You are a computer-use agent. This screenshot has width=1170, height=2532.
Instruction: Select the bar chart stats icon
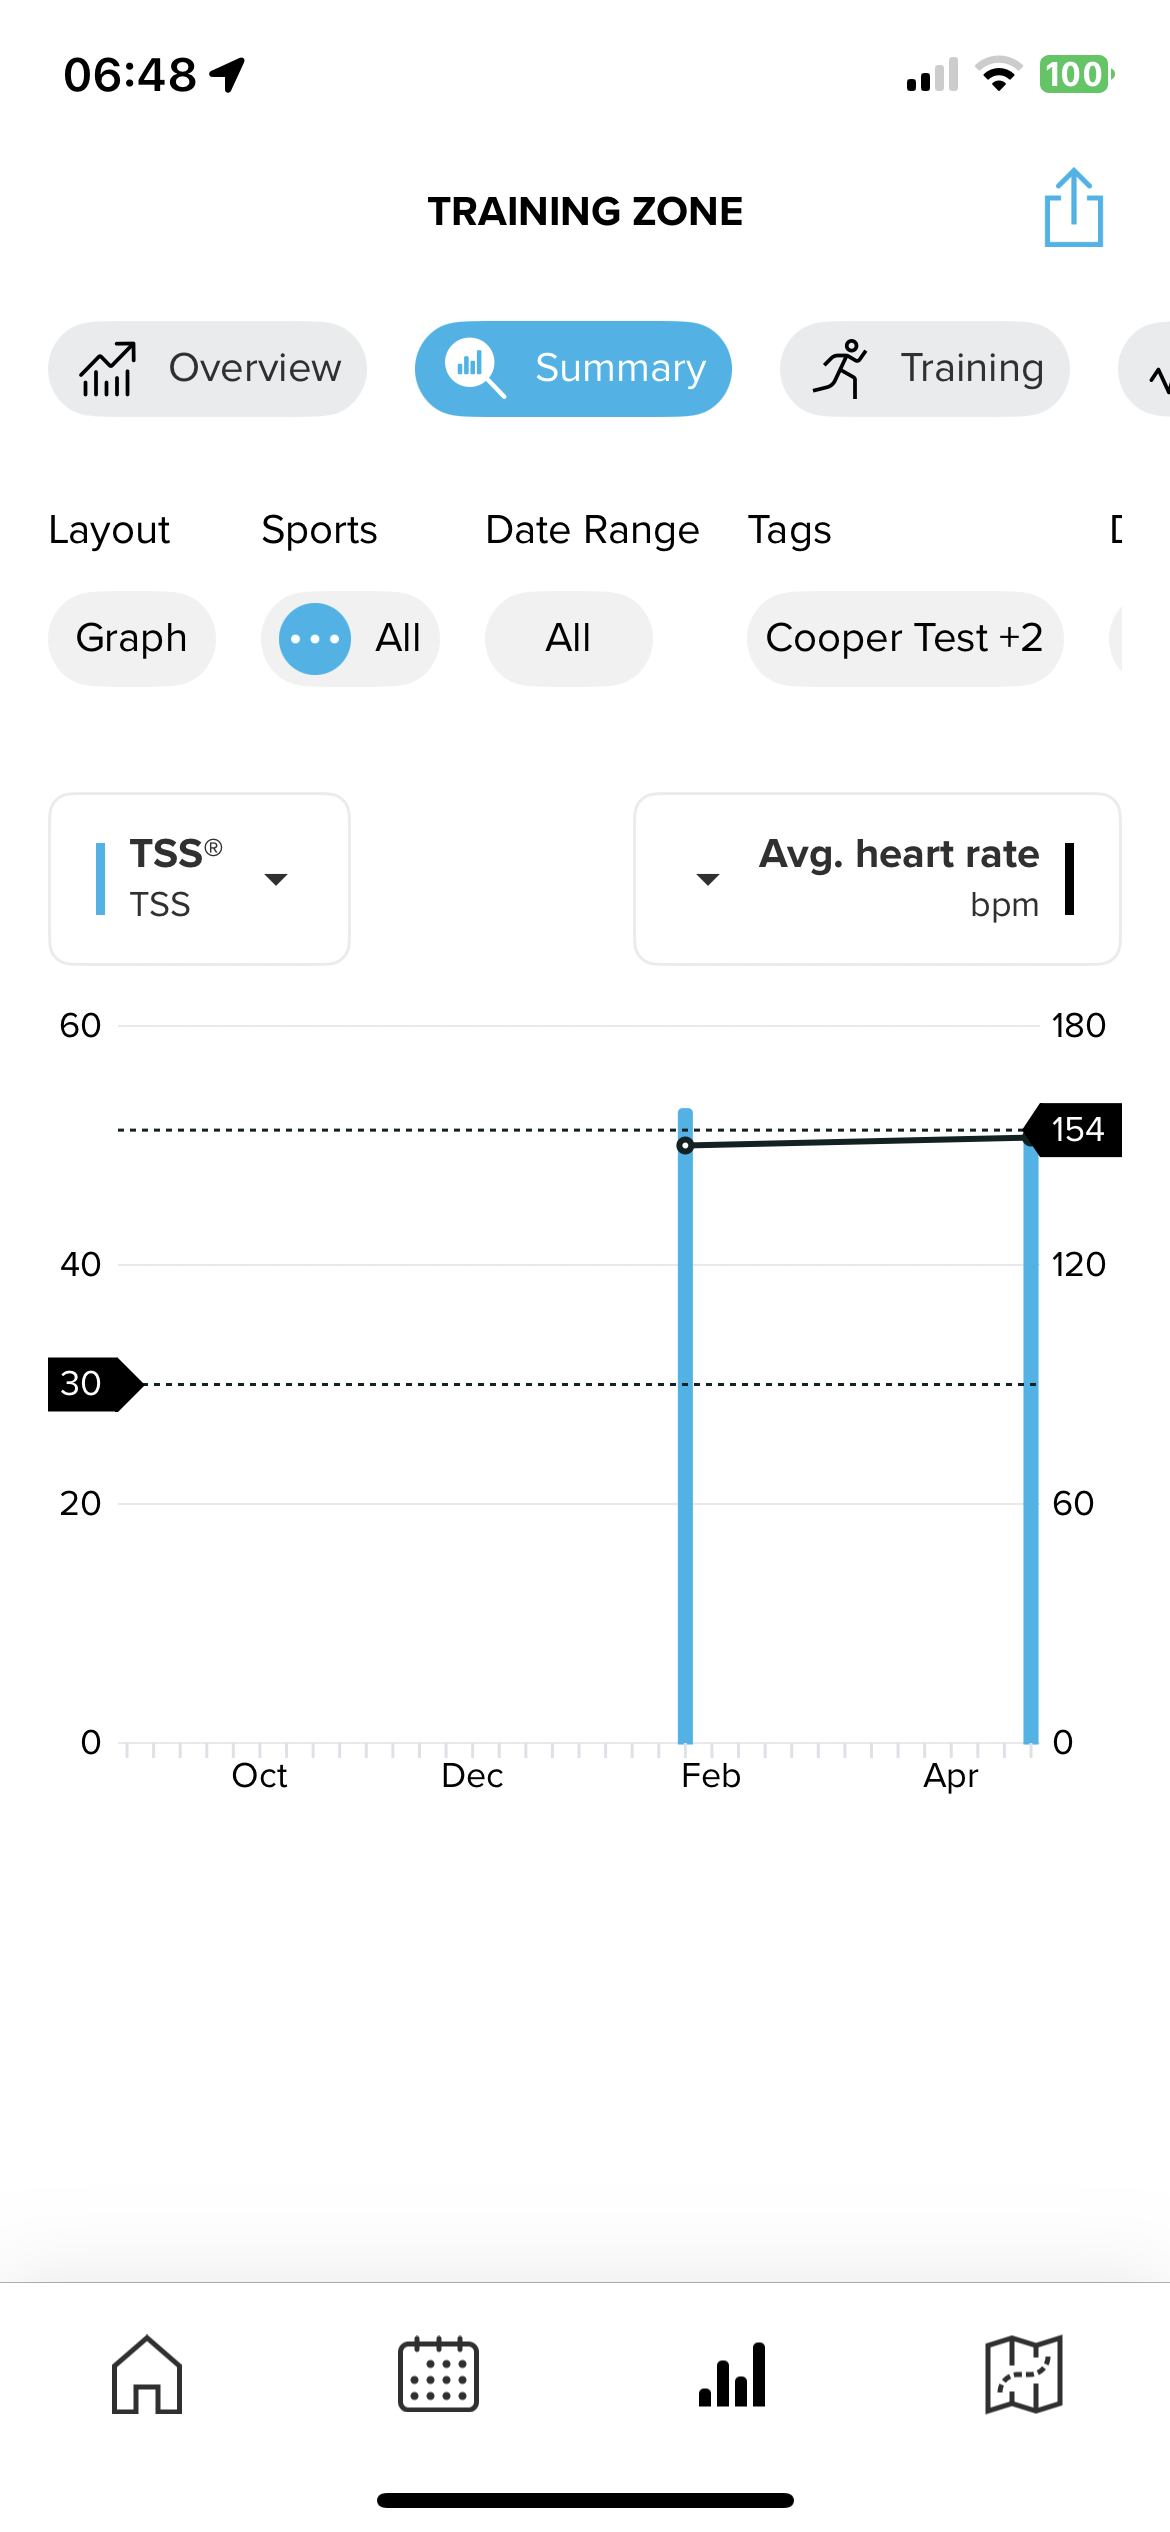coord(732,2374)
